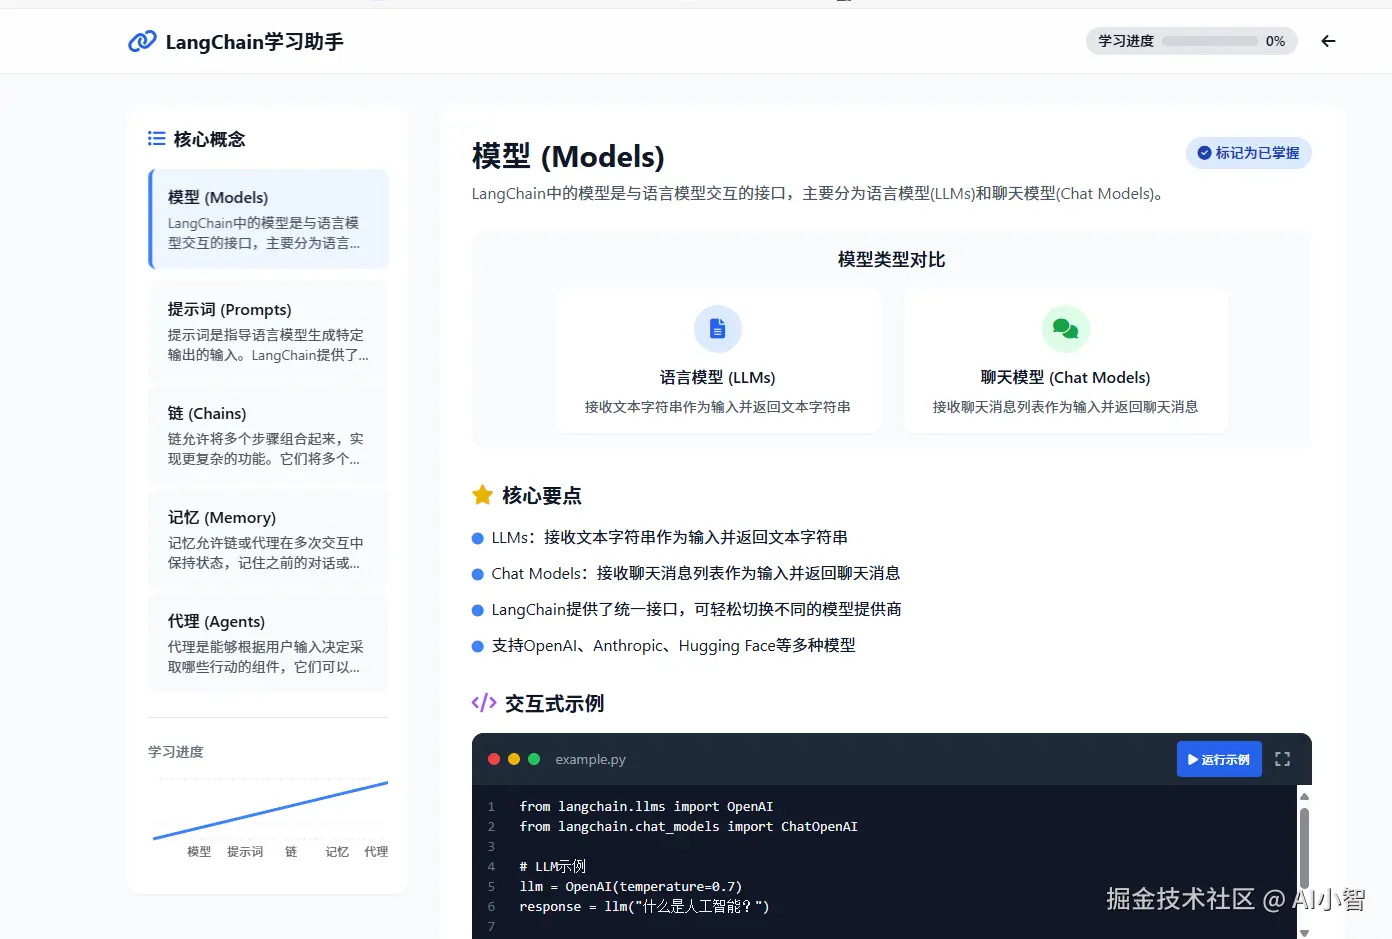Click chart axis label 记忆

click(337, 852)
